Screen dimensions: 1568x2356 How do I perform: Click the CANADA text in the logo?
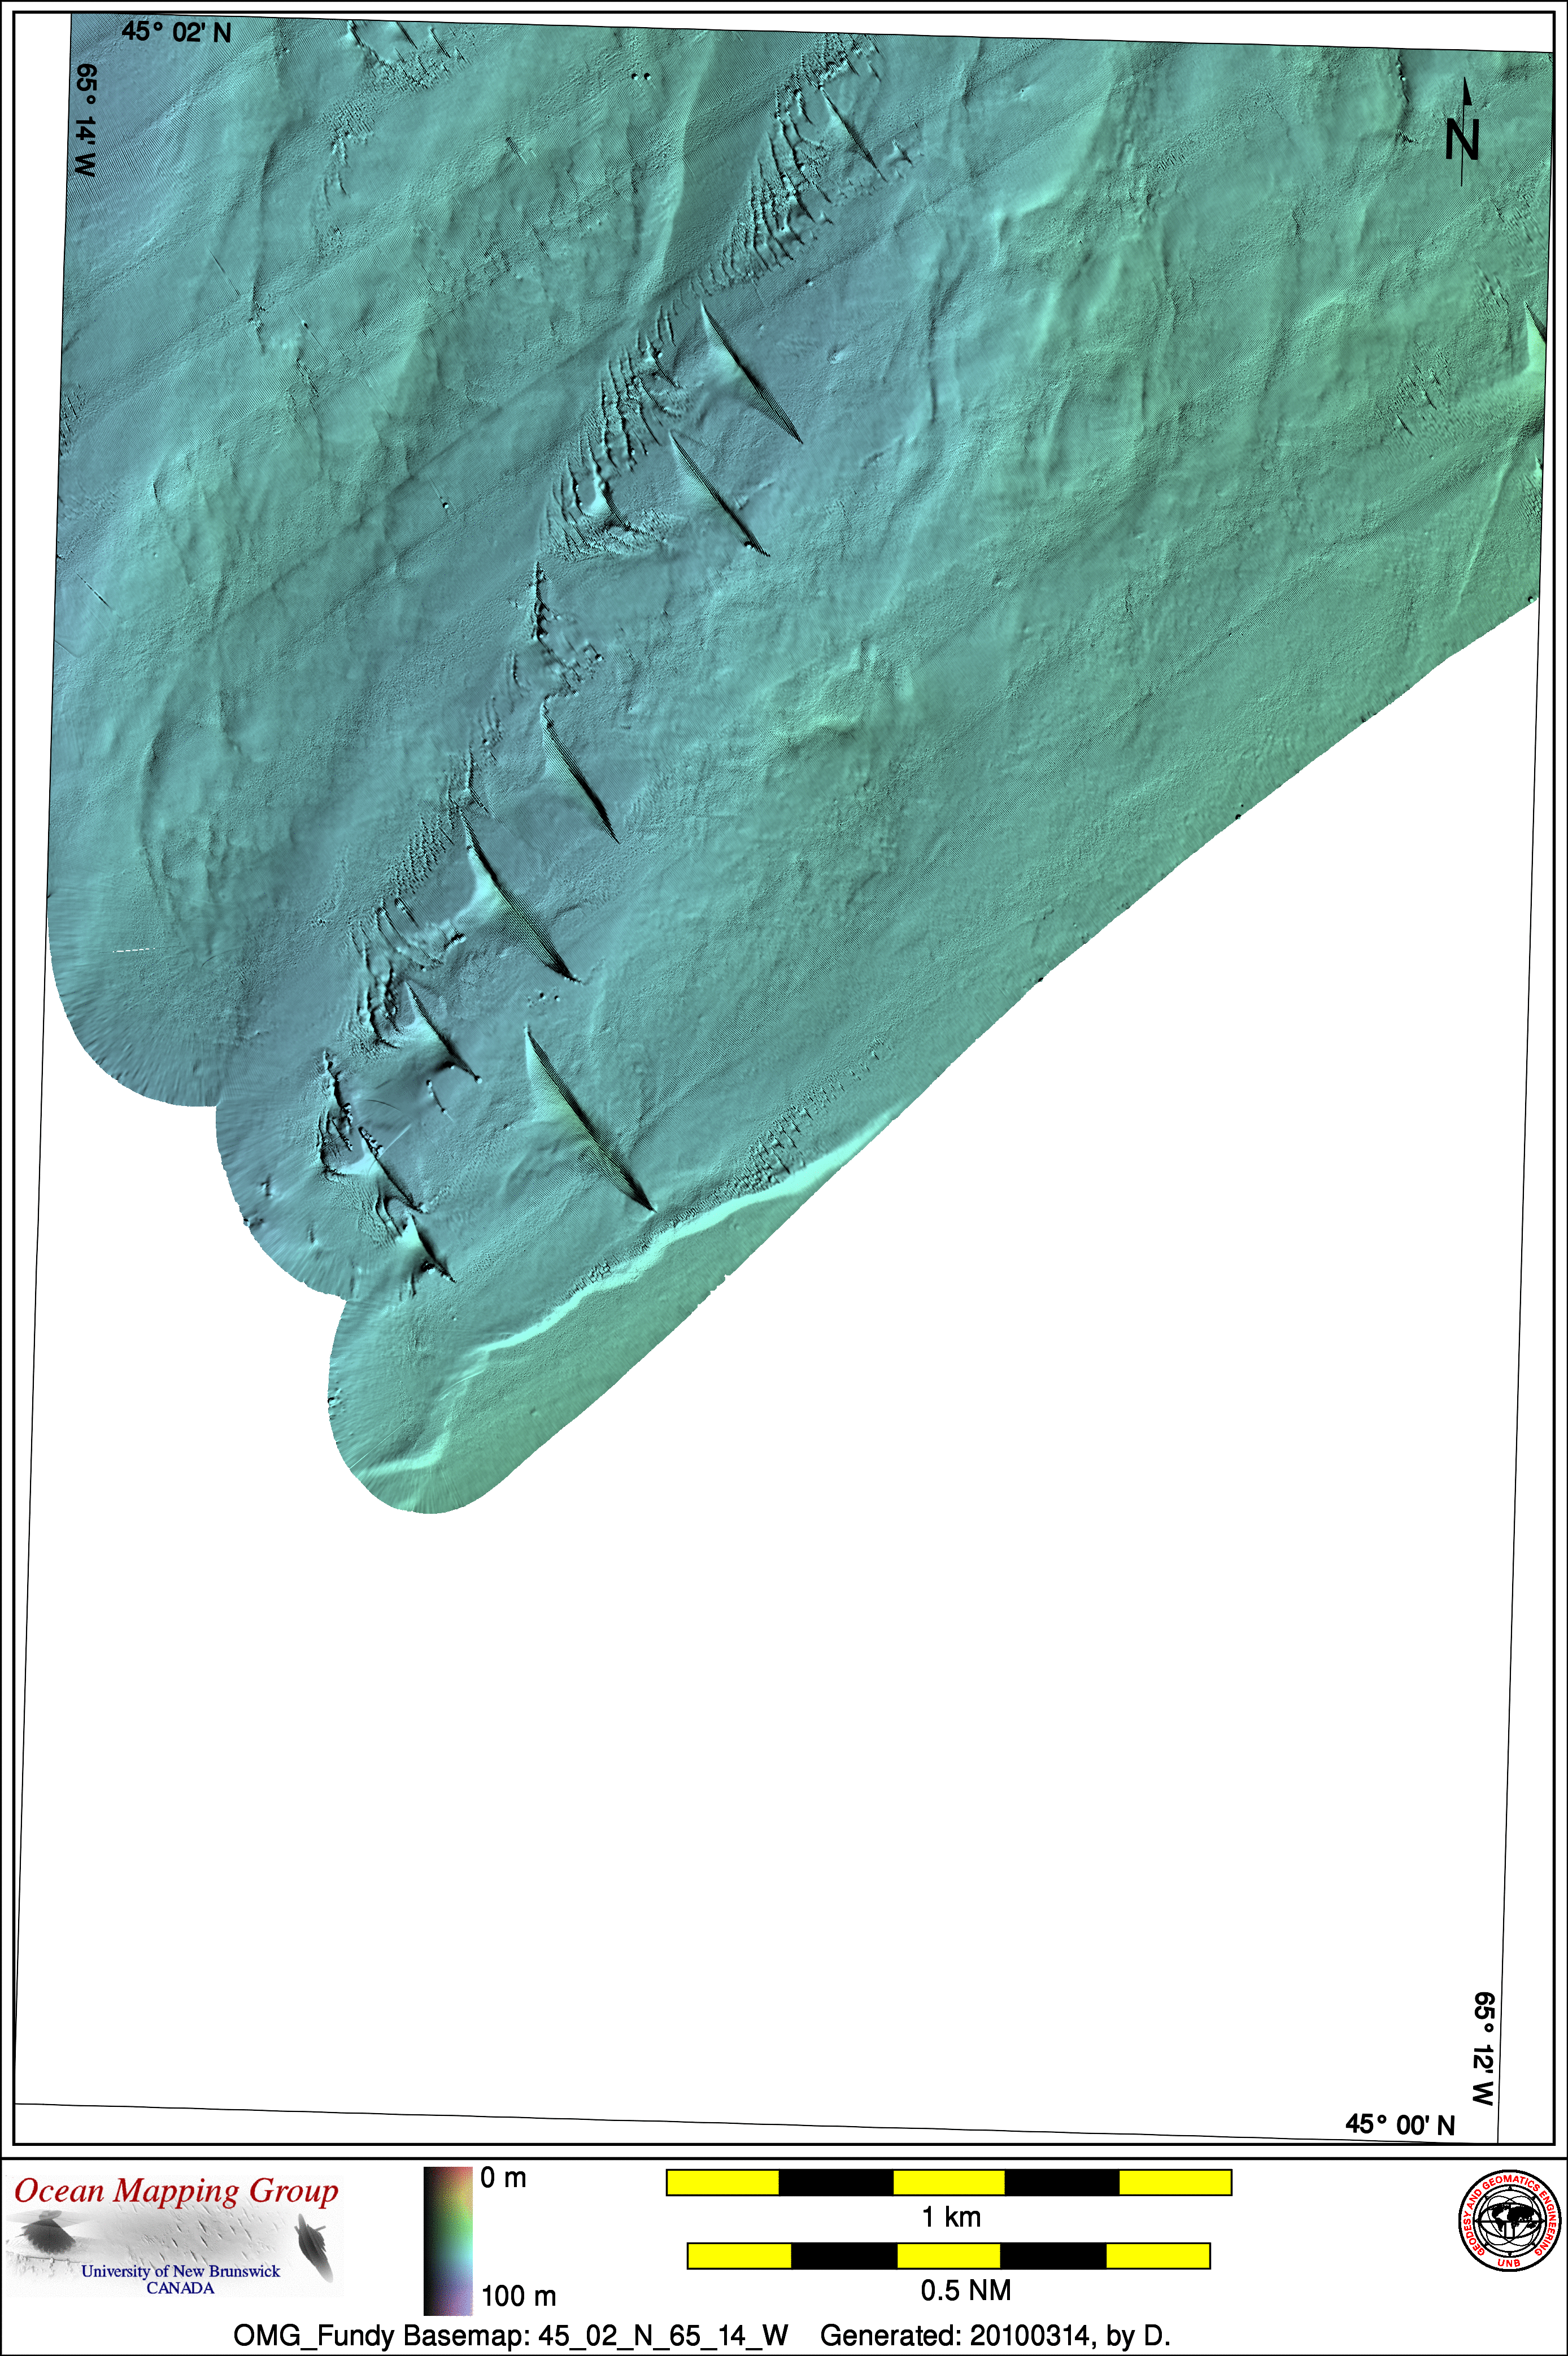[x=180, y=2288]
